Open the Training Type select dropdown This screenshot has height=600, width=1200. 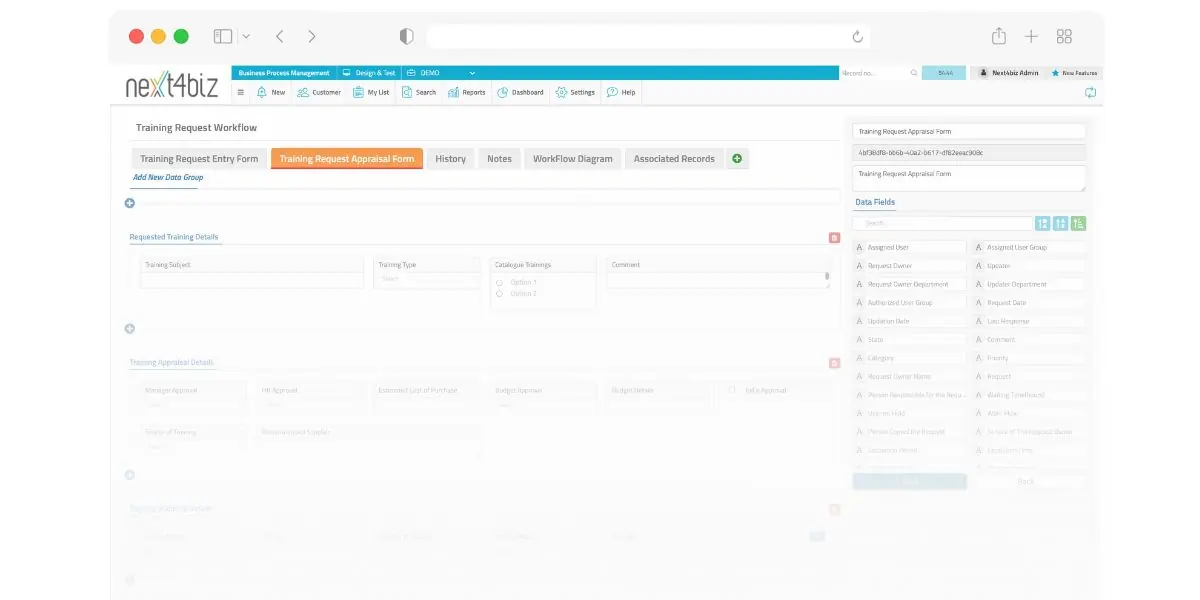point(427,280)
